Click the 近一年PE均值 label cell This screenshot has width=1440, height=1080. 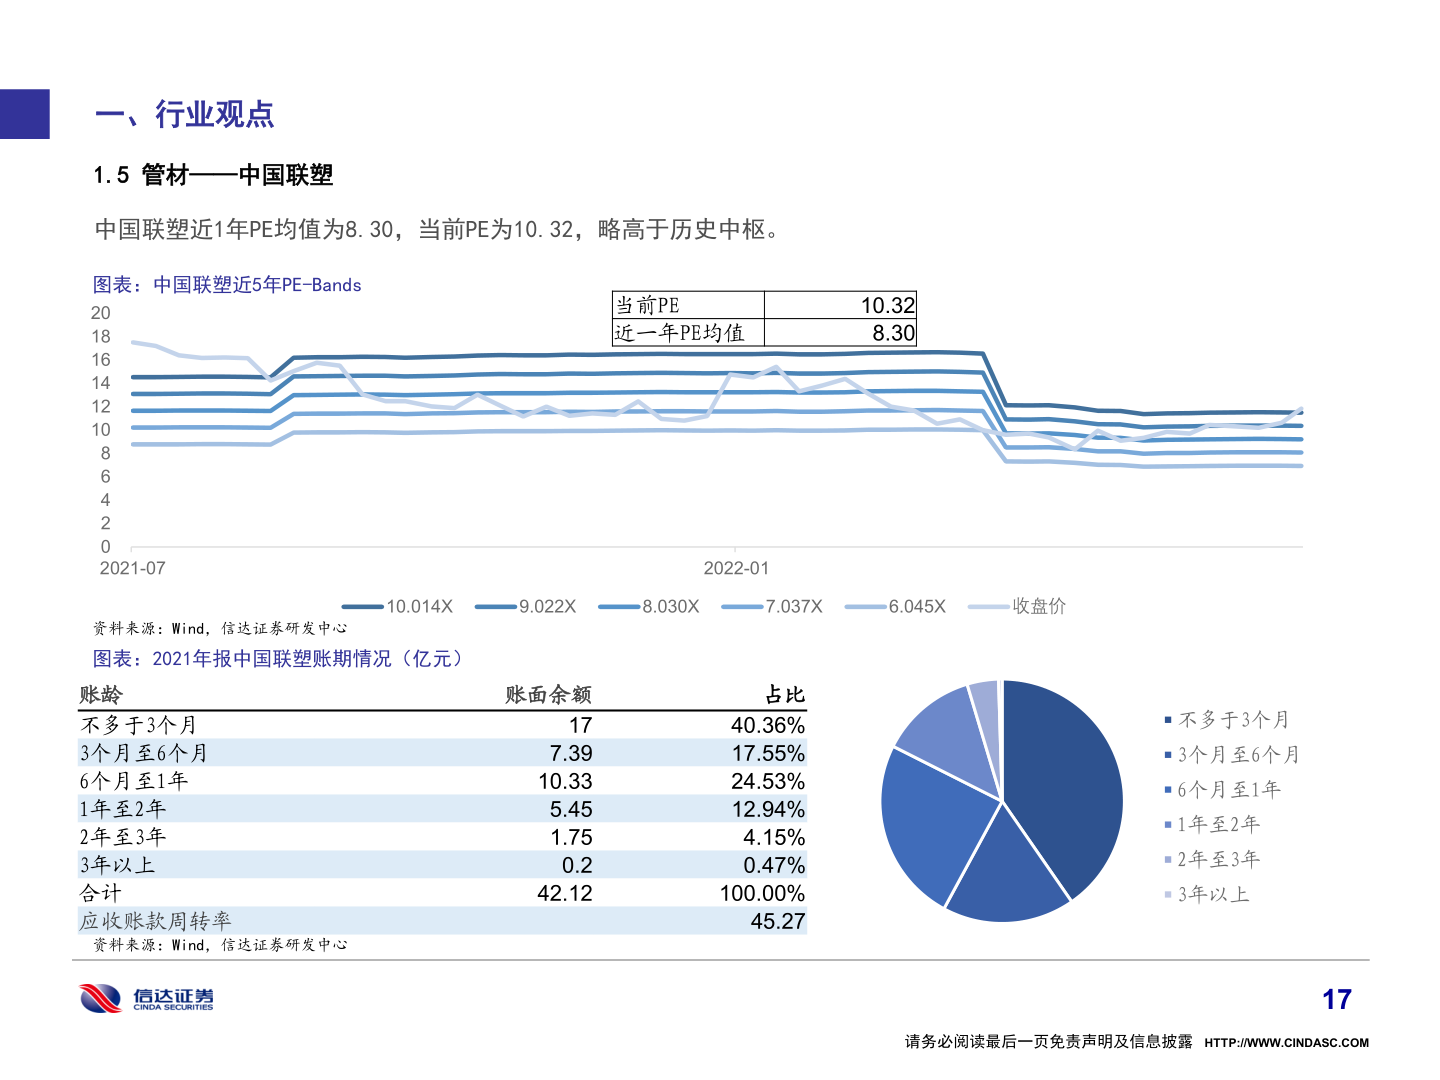point(688,333)
